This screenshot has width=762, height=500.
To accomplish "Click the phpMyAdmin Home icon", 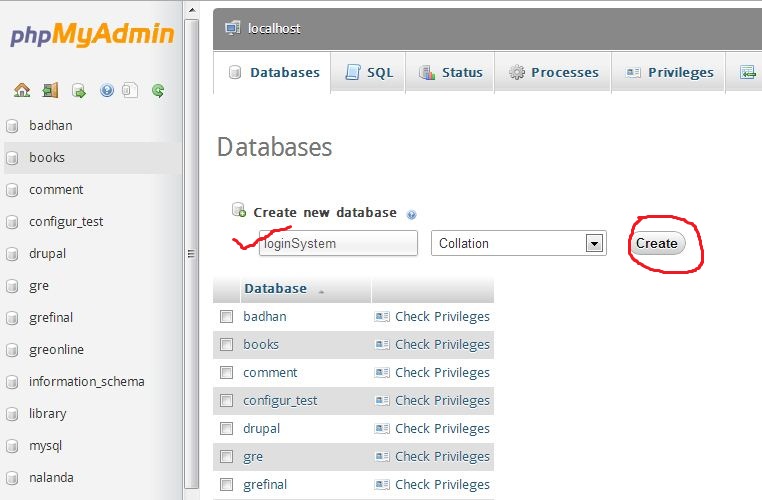I will coord(22,90).
